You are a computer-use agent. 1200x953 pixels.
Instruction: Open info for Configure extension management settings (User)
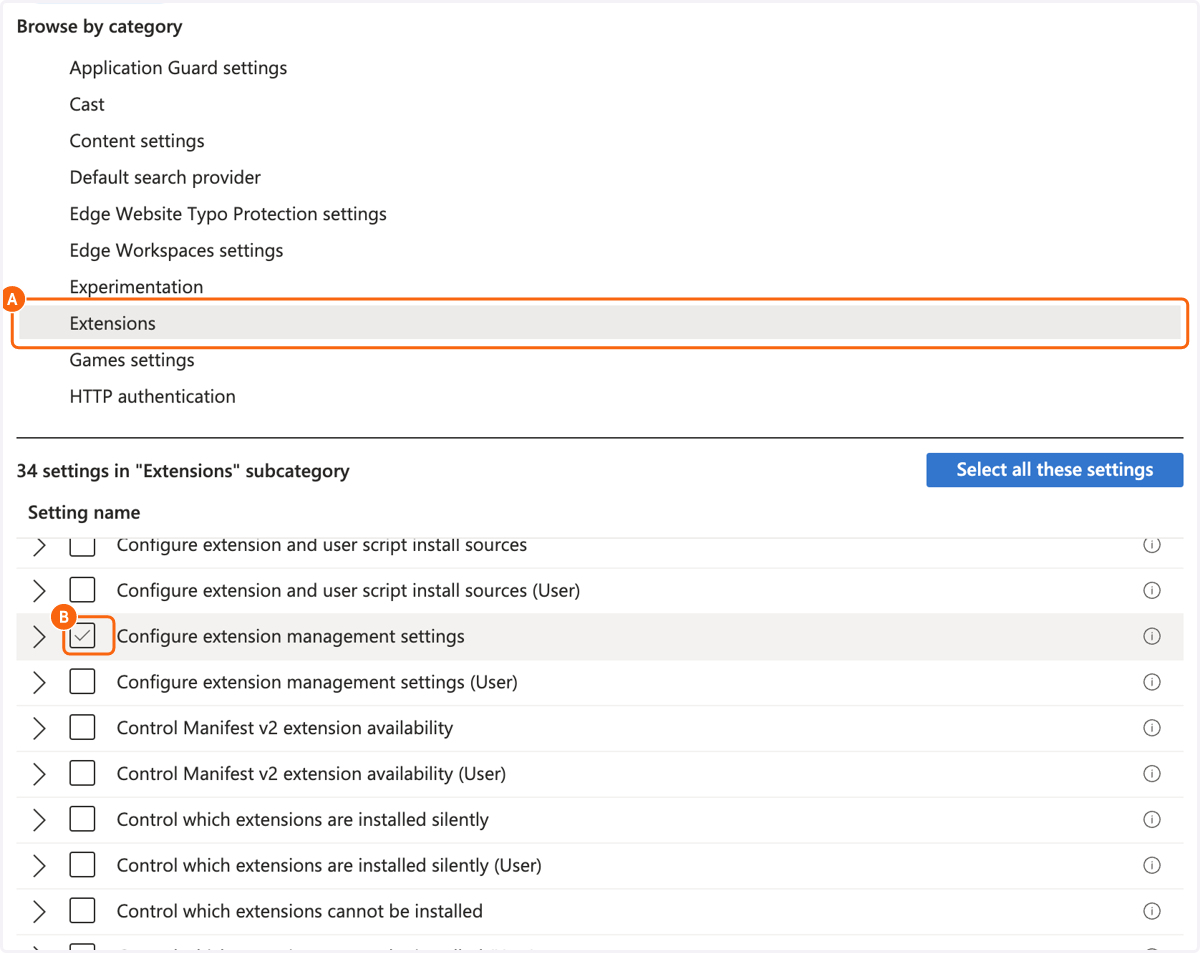pos(1152,683)
